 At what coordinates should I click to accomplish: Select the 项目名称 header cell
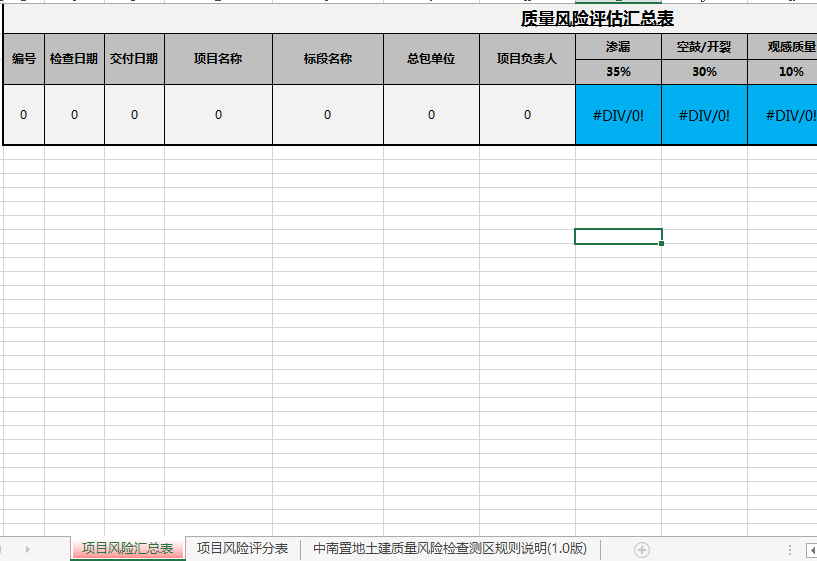click(218, 59)
